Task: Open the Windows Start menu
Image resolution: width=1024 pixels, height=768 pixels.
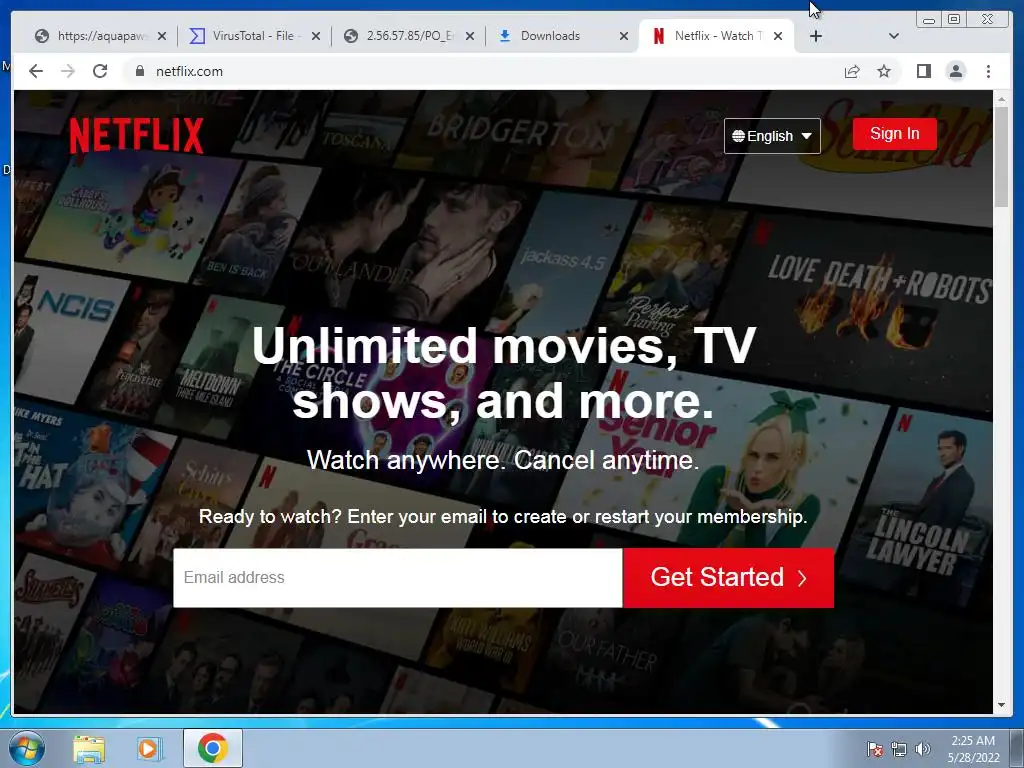Action: tap(26, 748)
